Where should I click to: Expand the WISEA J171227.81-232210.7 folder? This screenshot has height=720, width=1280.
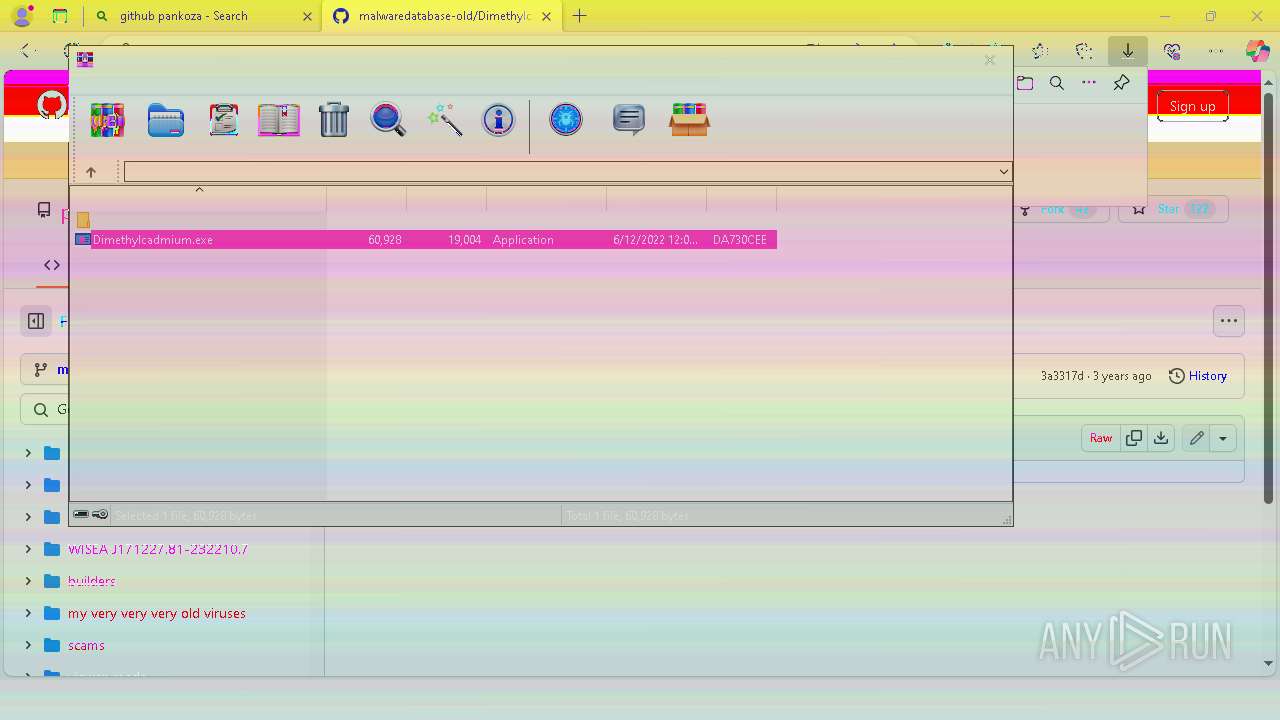tap(28, 549)
